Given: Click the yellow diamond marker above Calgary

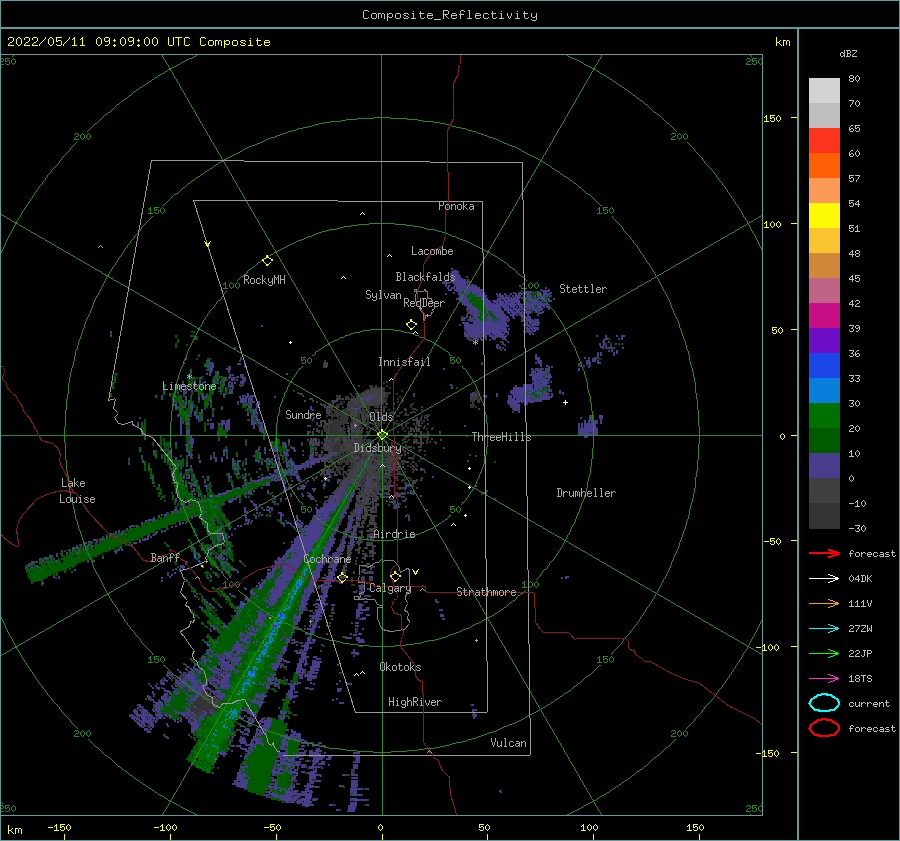Looking at the screenshot, I should pyautogui.click(x=395, y=576).
